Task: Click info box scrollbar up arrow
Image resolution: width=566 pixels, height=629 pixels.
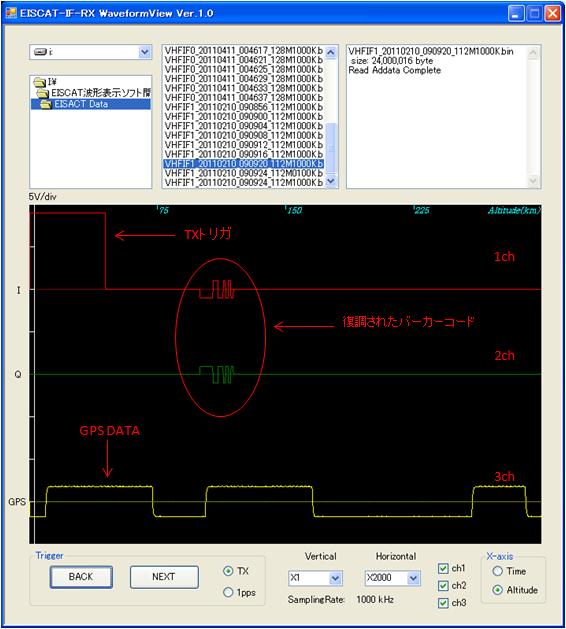Action: point(533,53)
